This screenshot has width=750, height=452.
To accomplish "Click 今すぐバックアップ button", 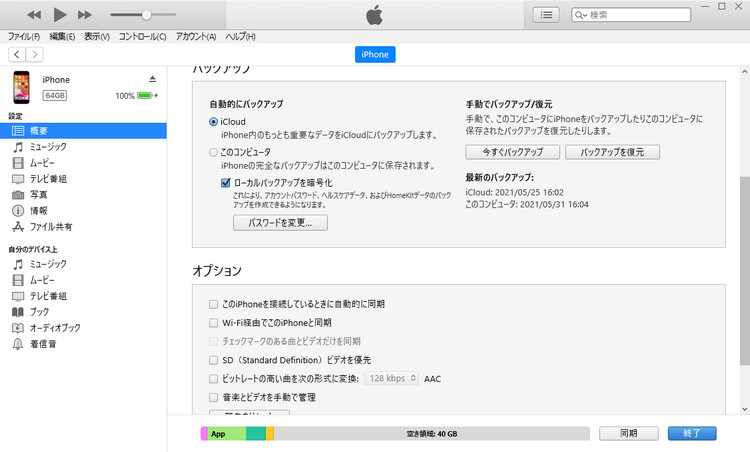I will point(512,152).
